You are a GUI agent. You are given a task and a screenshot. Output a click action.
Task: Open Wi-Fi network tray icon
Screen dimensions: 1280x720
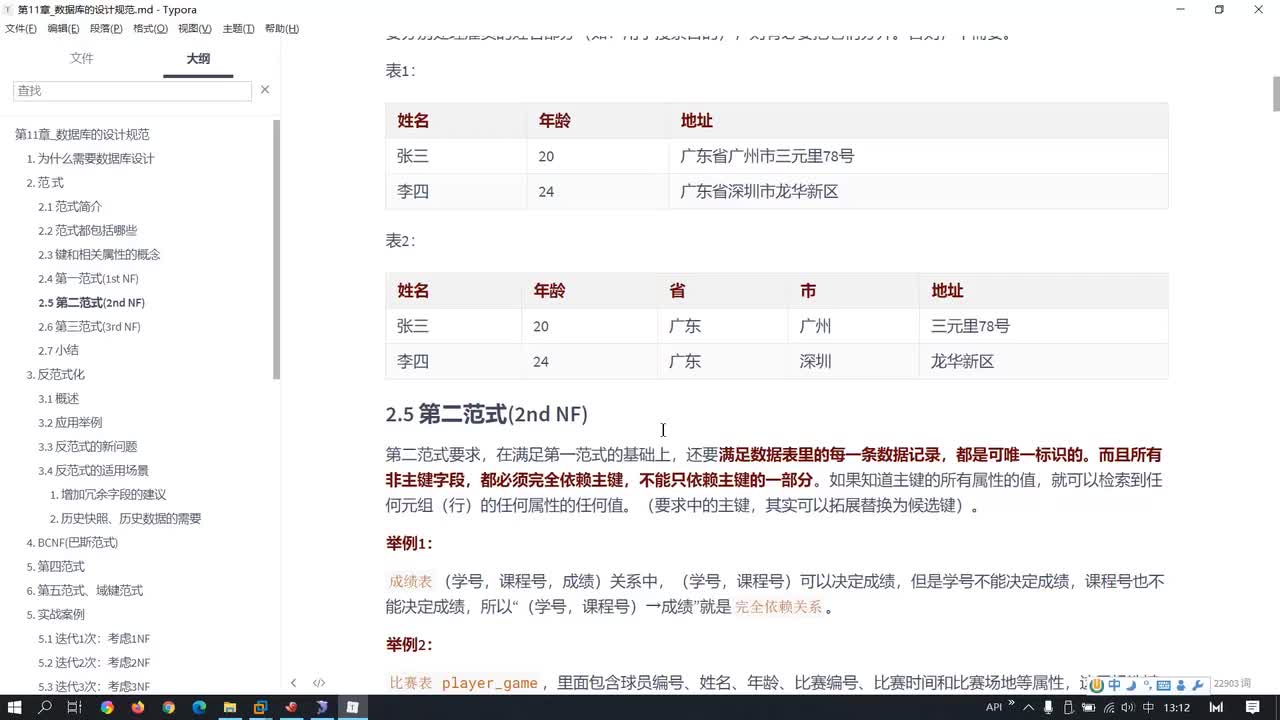[1109, 708]
